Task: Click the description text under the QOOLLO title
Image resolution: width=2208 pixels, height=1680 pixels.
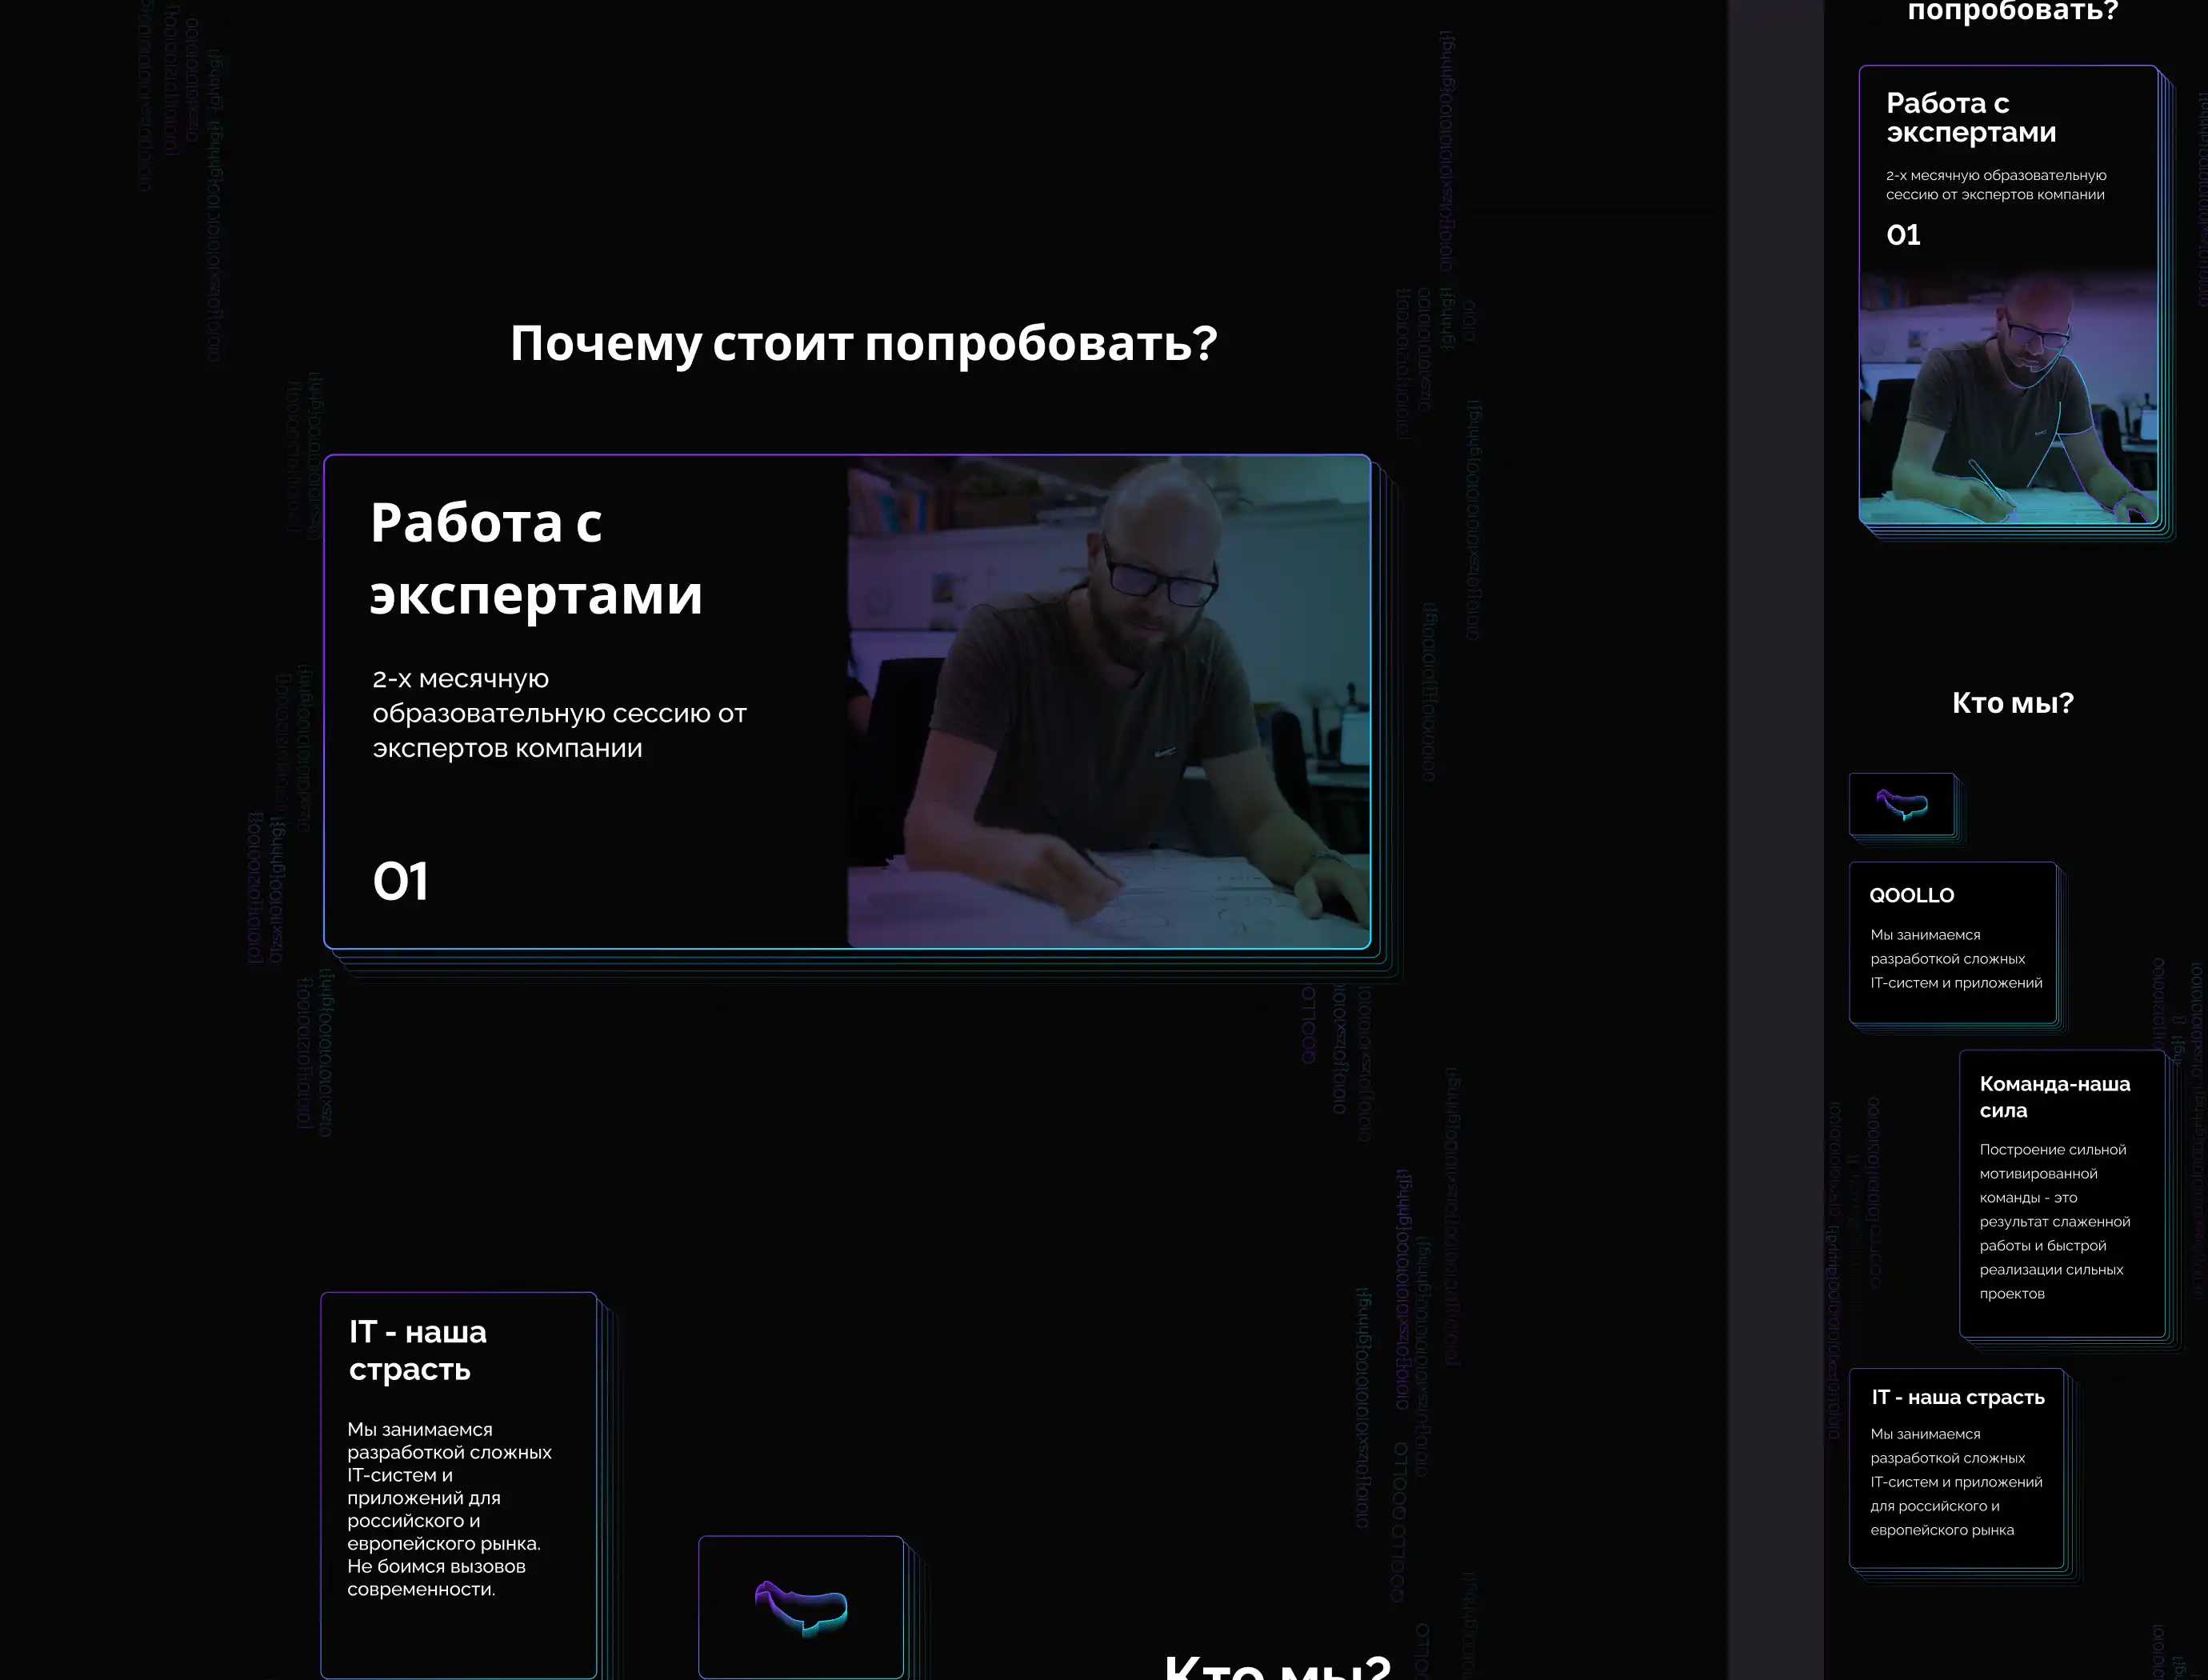Action: pos(1955,959)
